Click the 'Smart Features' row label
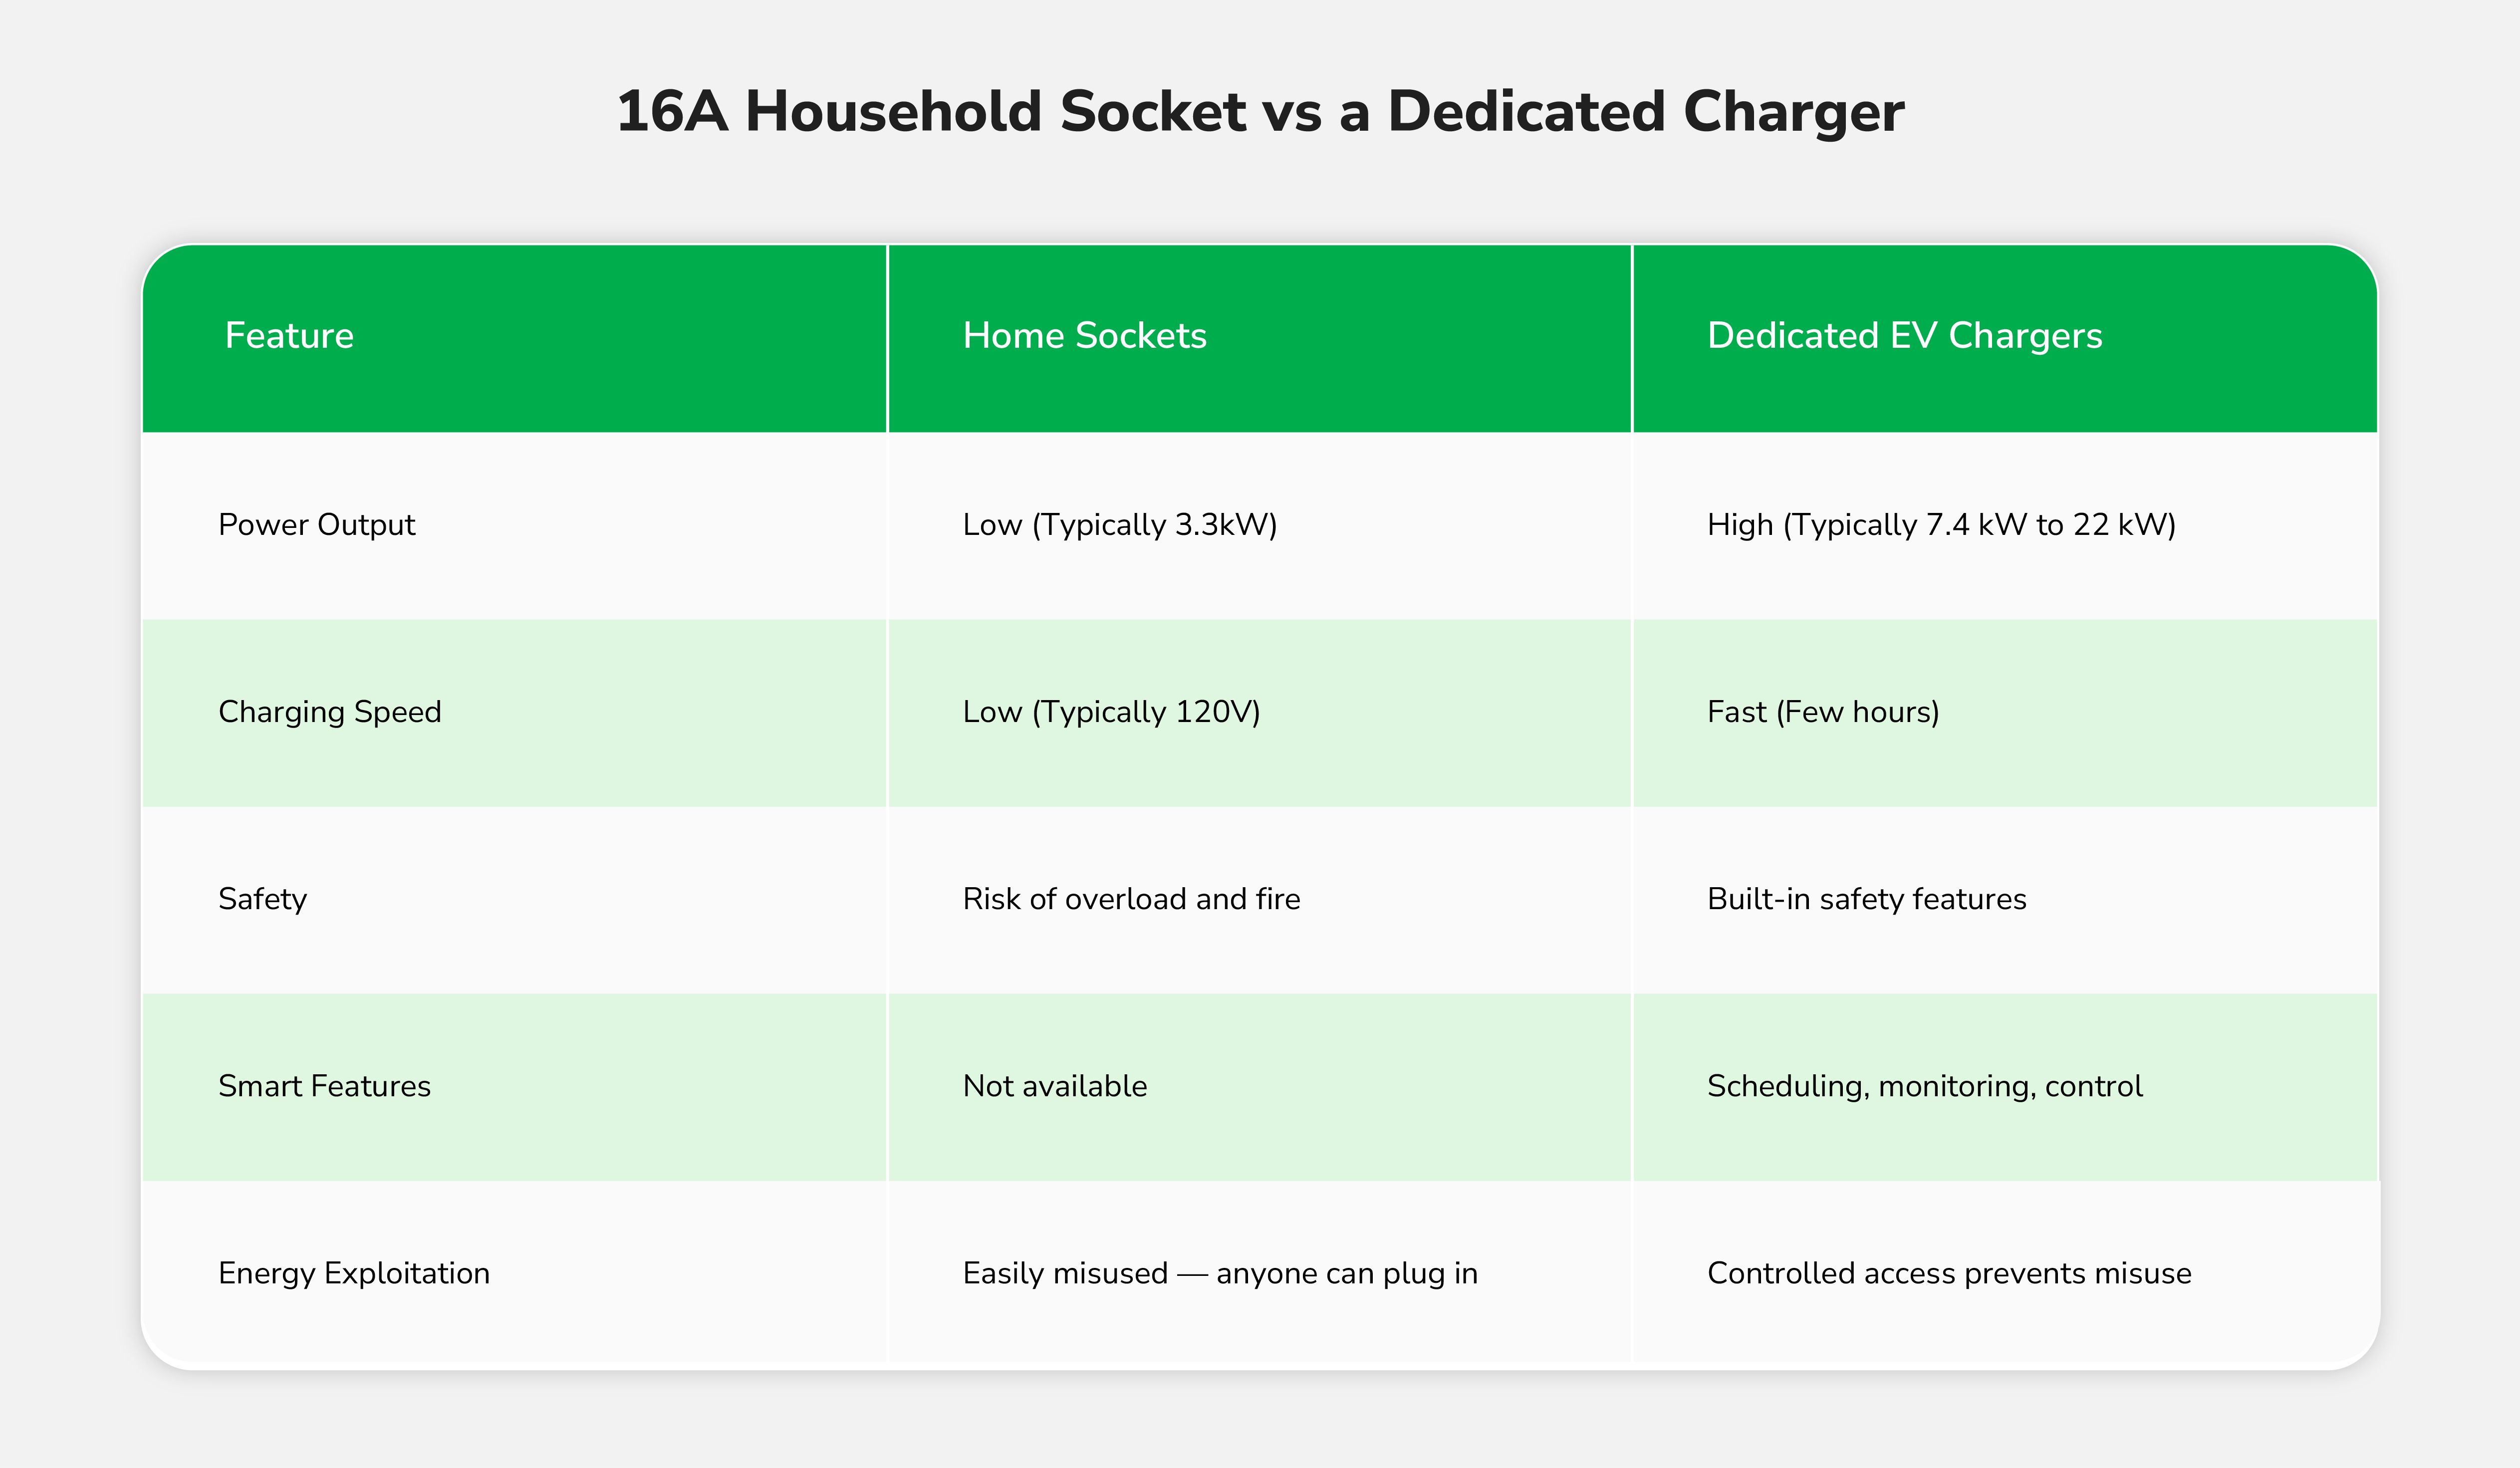Screen dimensions: 2520x1468 (324, 1086)
